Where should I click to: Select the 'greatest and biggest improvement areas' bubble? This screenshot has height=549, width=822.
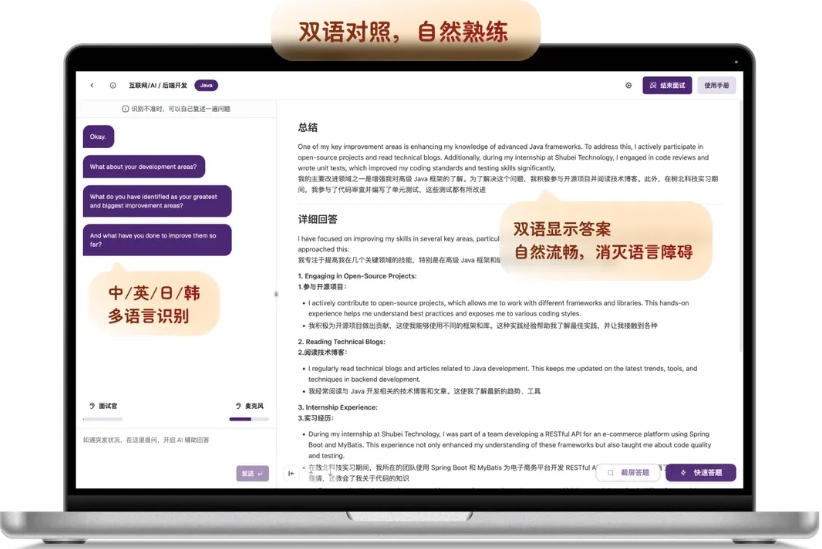tap(157, 201)
